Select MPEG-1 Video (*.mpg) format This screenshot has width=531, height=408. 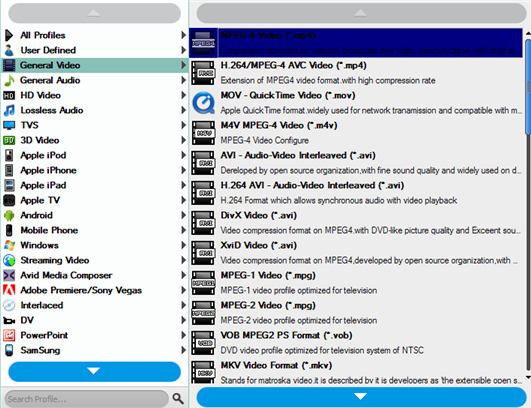[356, 282]
